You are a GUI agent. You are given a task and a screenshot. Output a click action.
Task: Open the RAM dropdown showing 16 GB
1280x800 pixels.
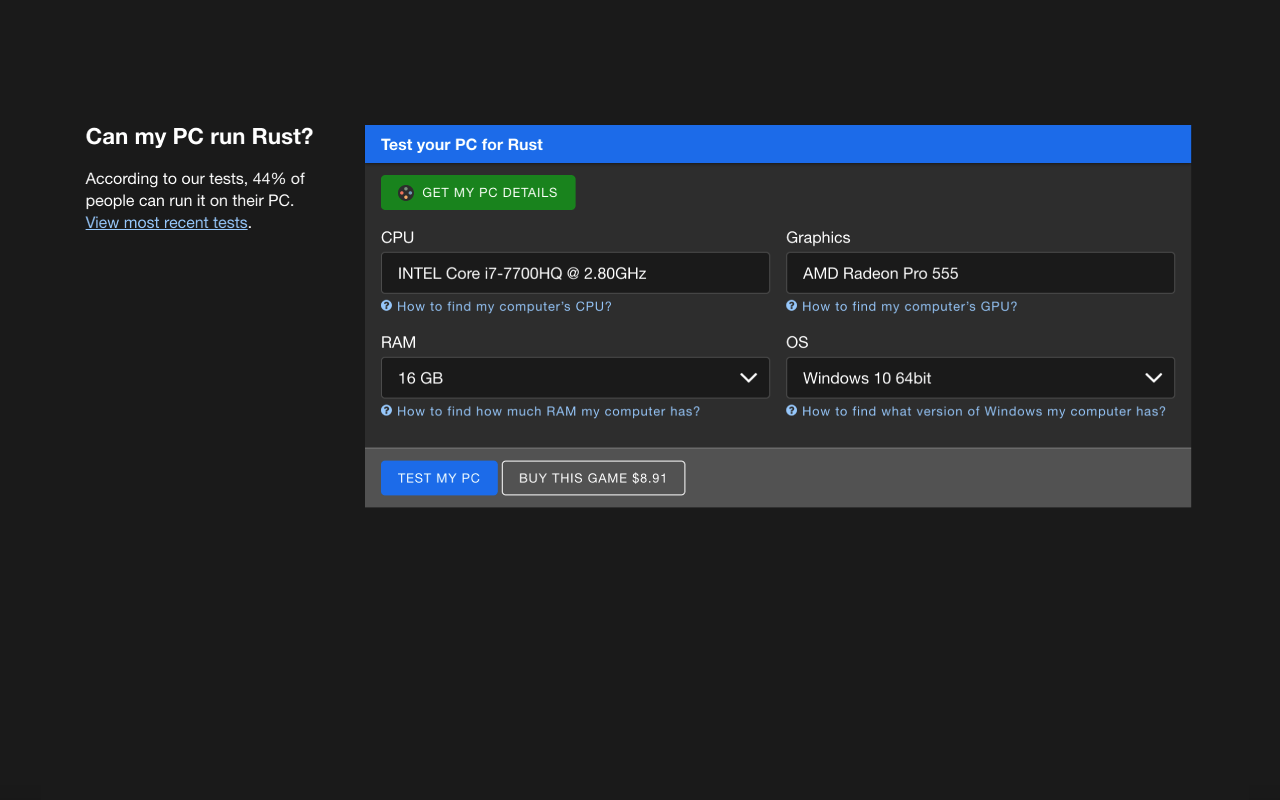575,378
